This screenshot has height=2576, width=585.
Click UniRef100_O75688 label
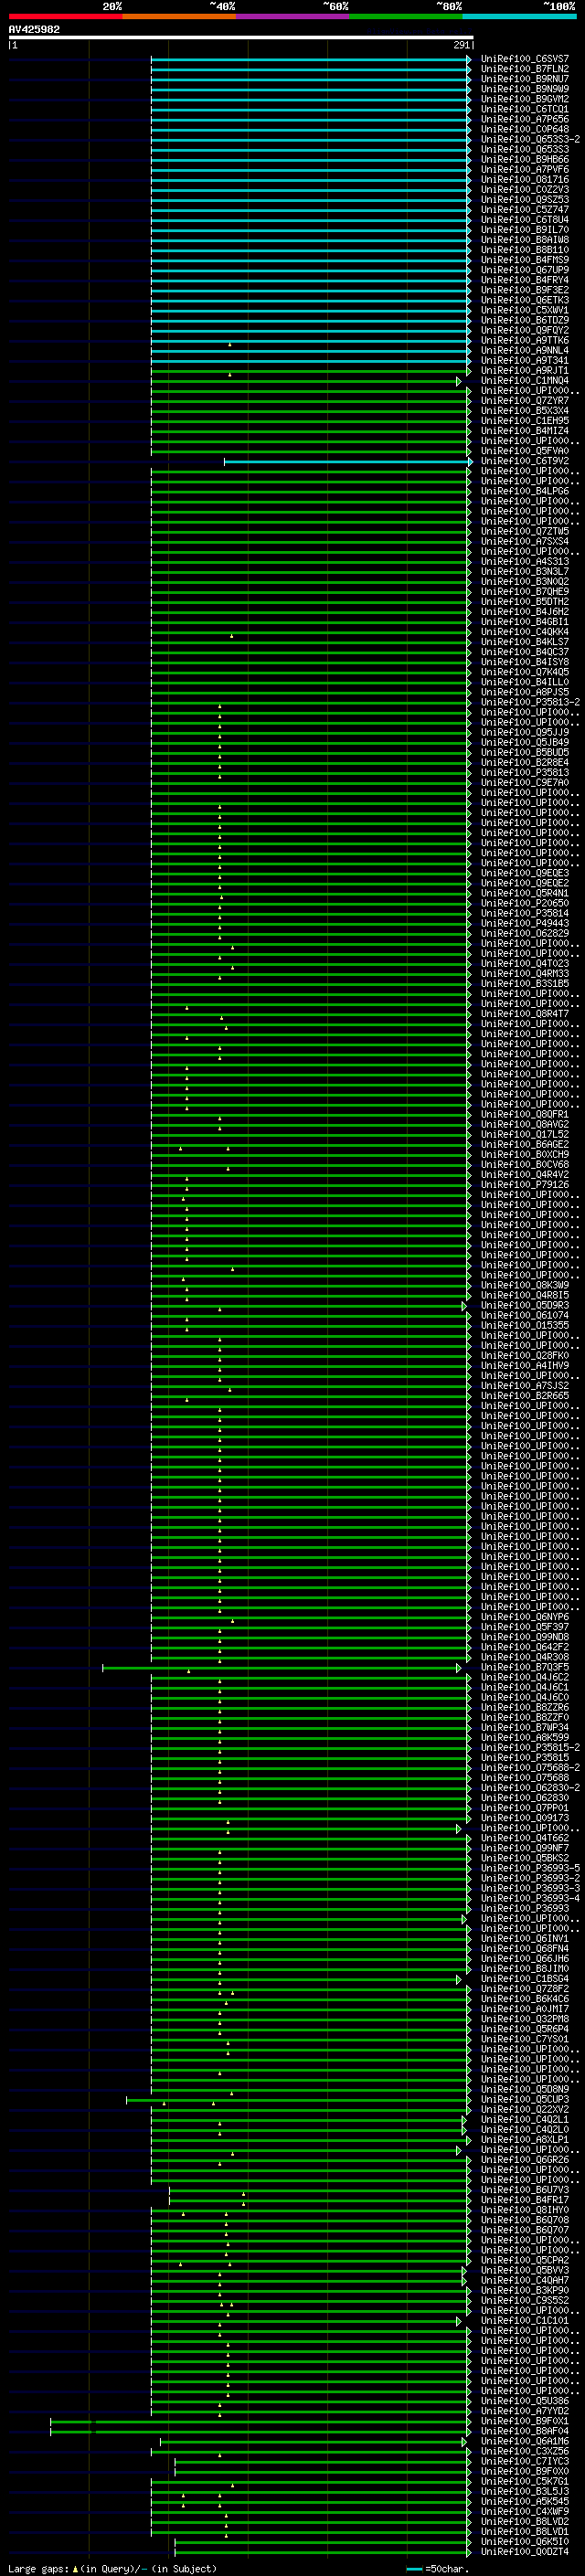(x=525, y=1777)
